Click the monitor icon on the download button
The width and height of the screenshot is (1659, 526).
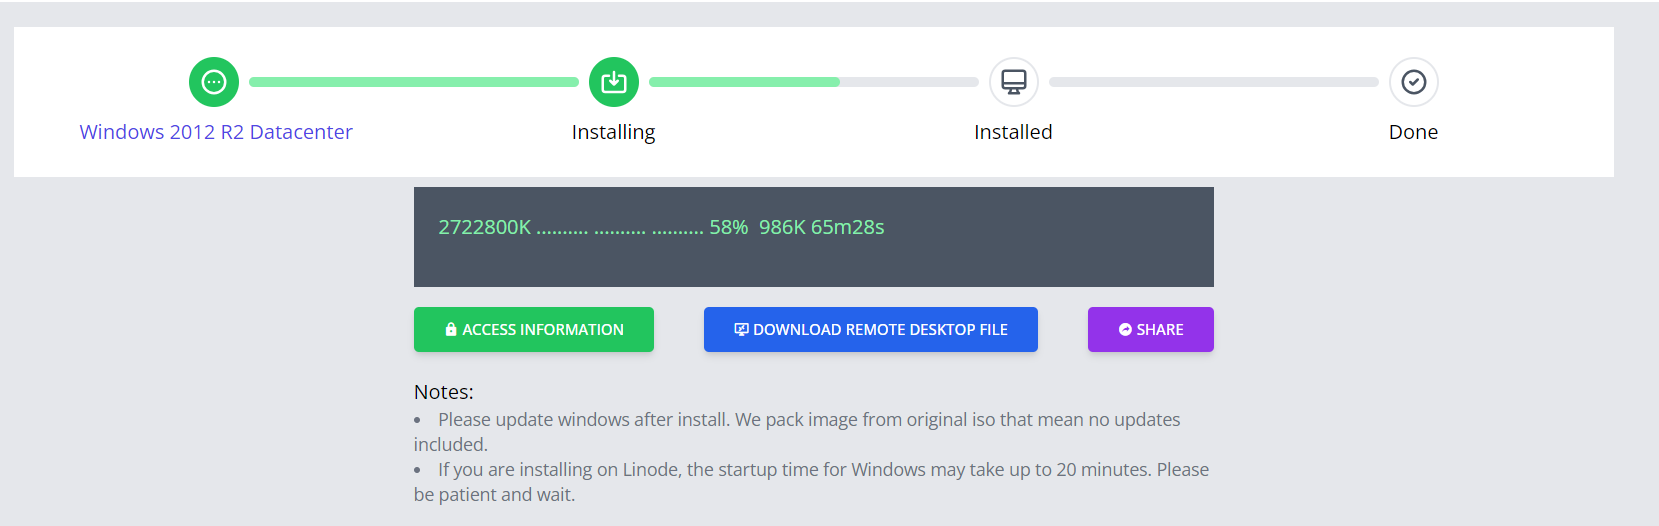pyautogui.click(x=741, y=329)
